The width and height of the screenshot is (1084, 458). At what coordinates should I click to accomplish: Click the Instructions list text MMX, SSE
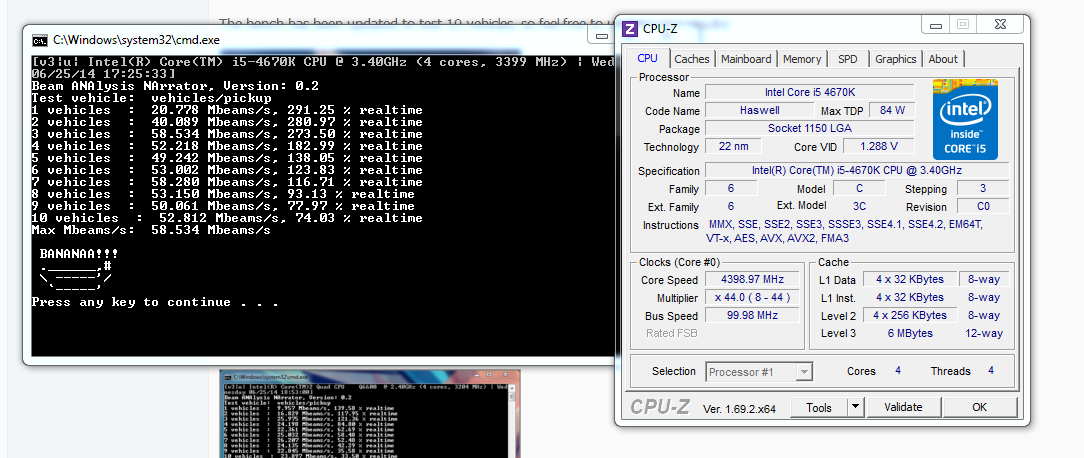(x=846, y=231)
